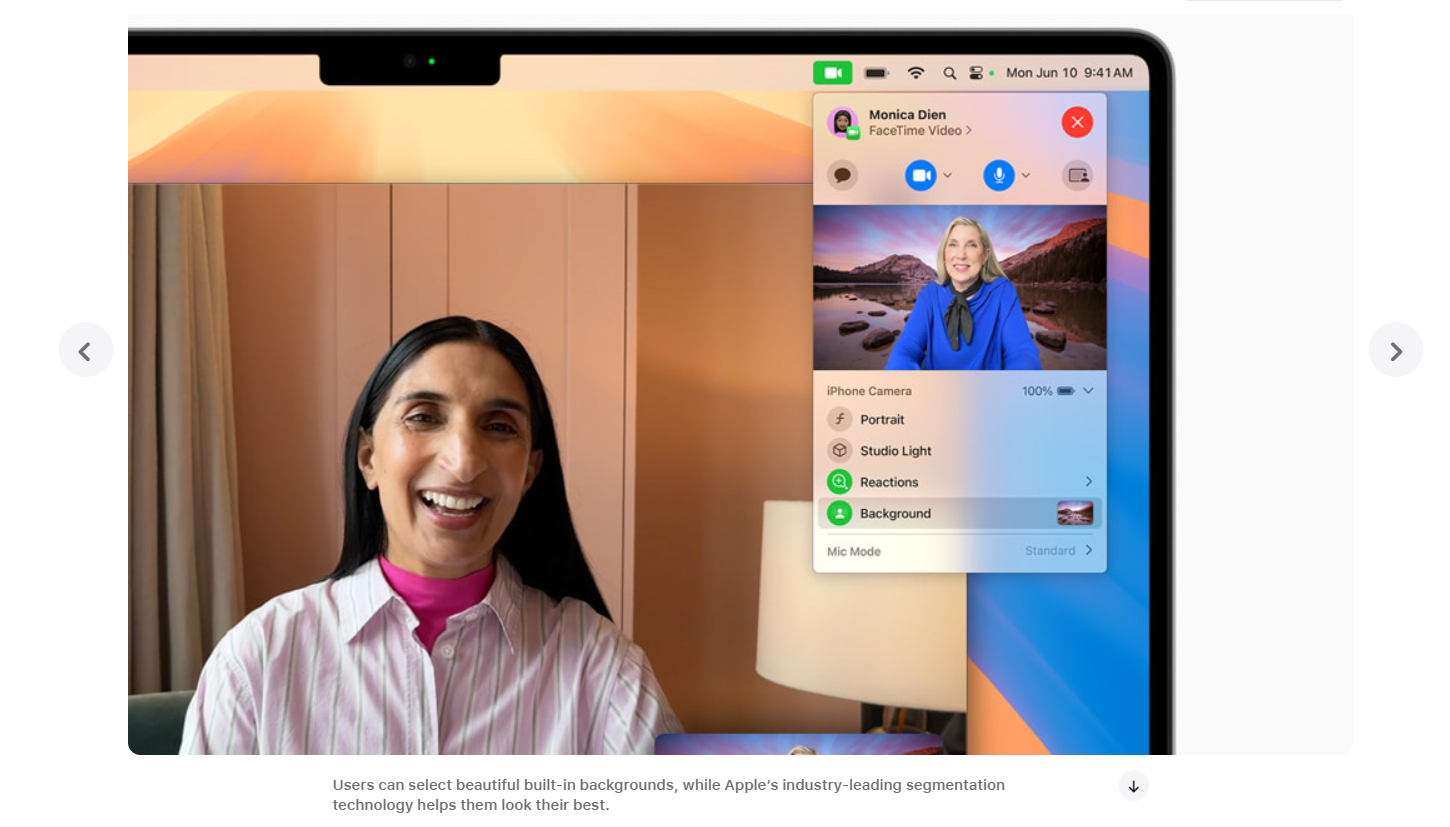
Task: Select the Reactions label
Action: click(x=889, y=482)
